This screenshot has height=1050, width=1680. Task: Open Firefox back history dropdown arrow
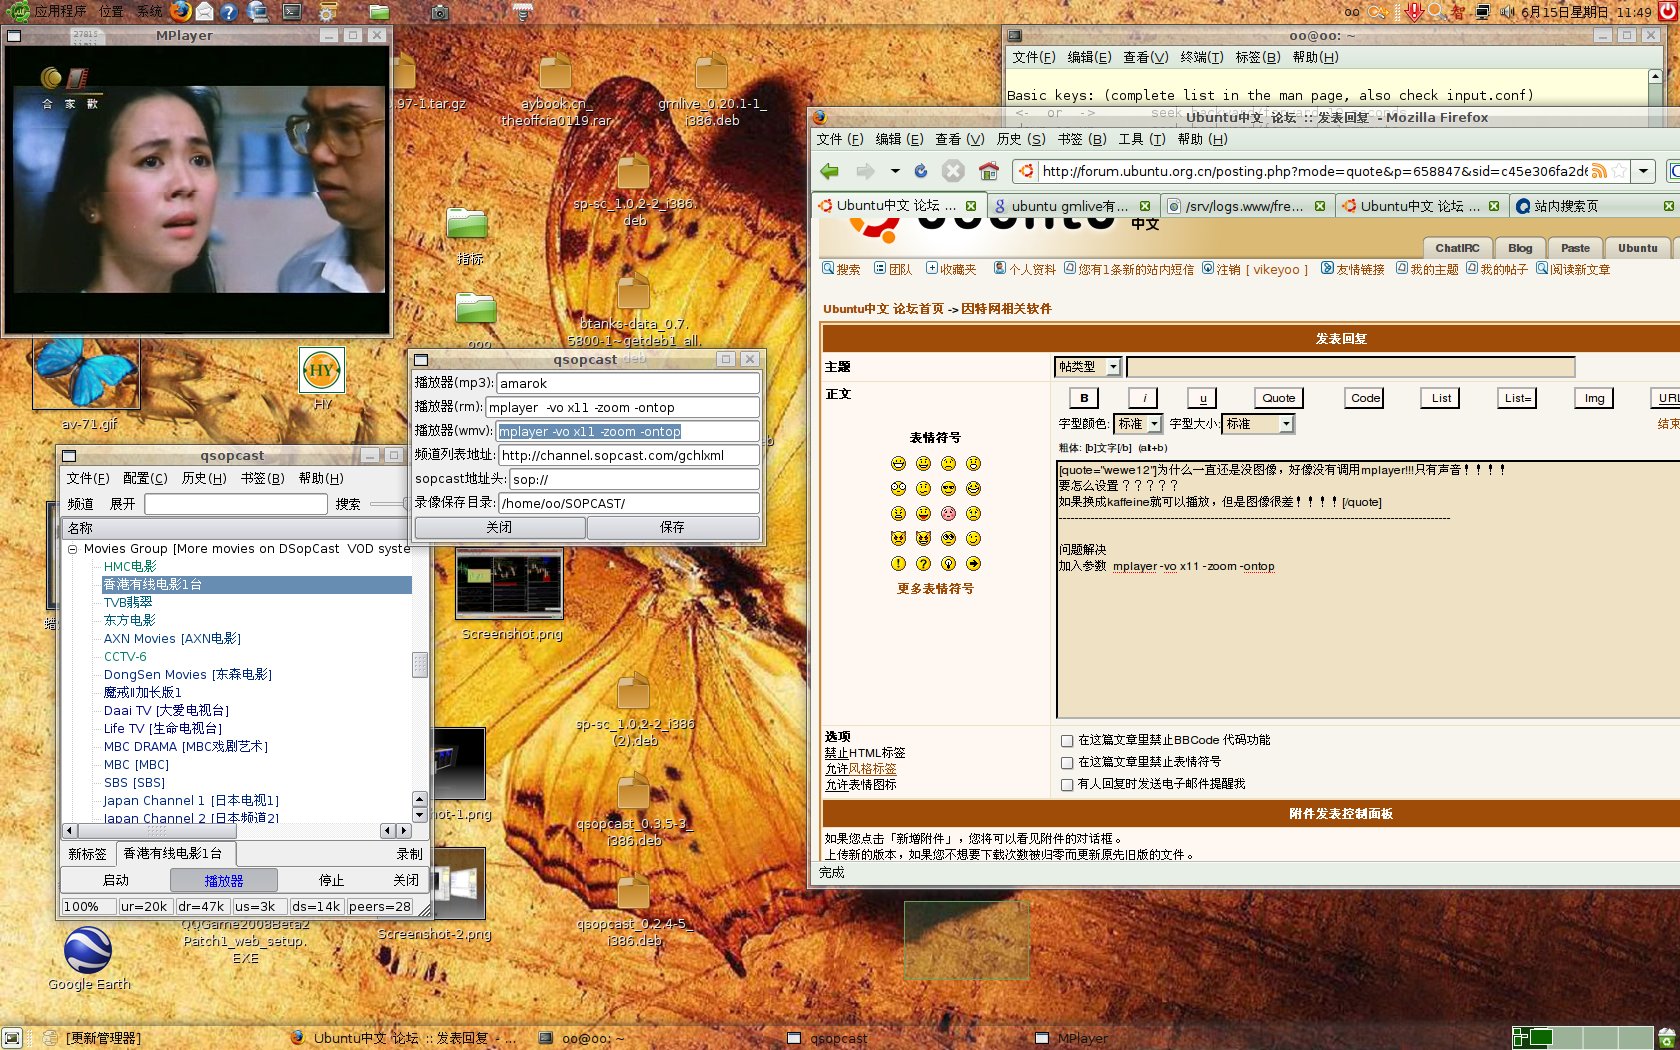tap(895, 171)
